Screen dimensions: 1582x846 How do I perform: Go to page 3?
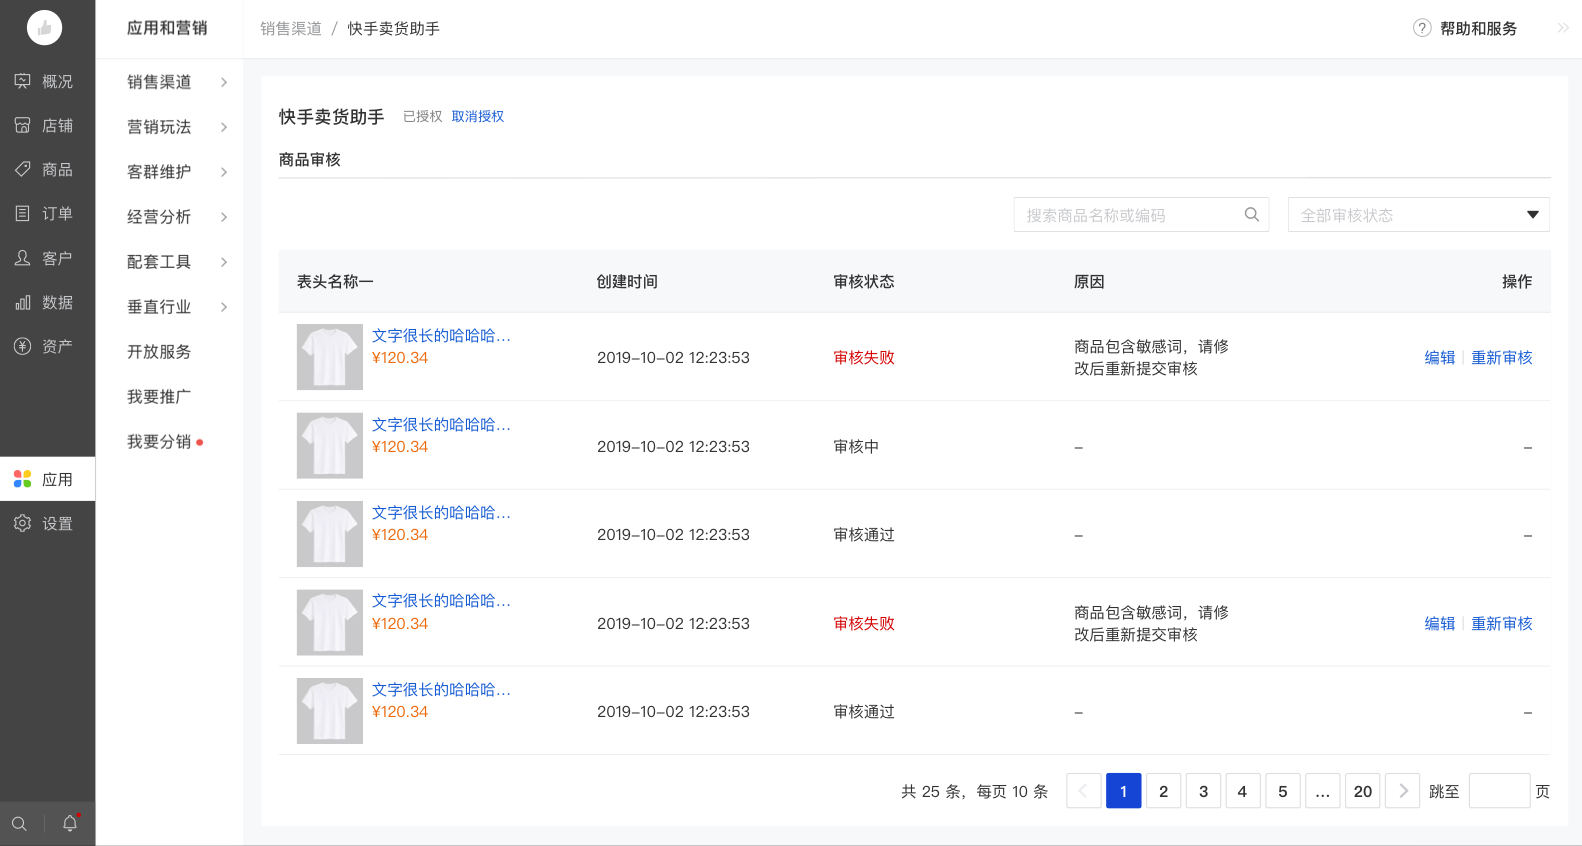(1204, 791)
